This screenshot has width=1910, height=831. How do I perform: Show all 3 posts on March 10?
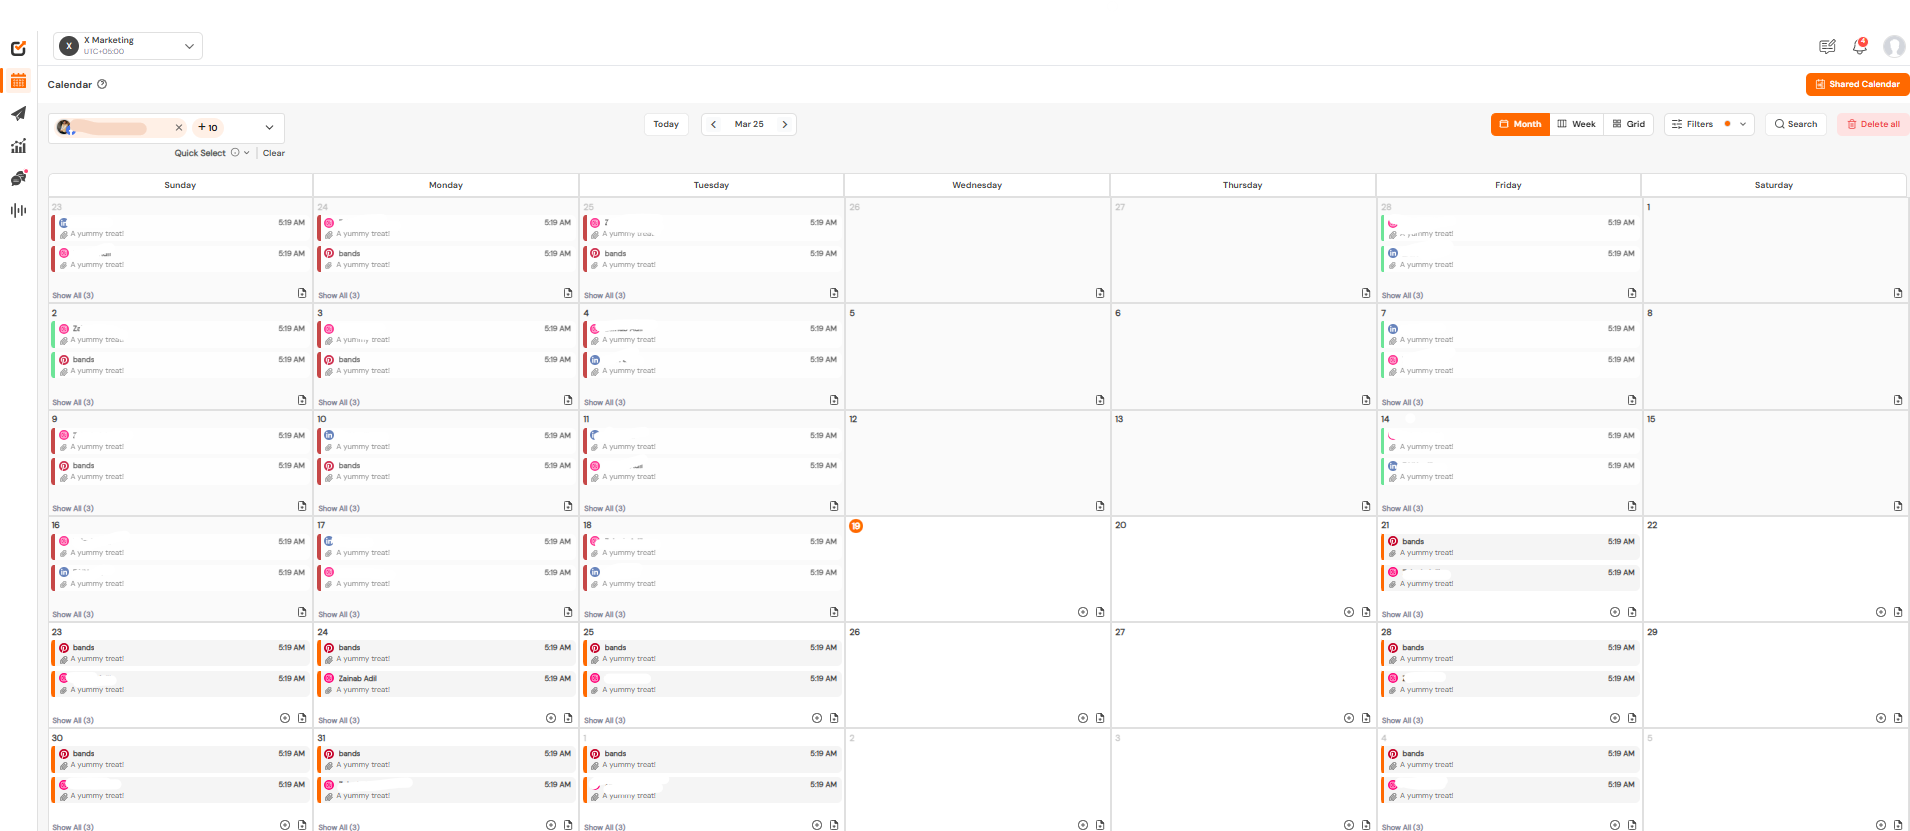point(339,508)
